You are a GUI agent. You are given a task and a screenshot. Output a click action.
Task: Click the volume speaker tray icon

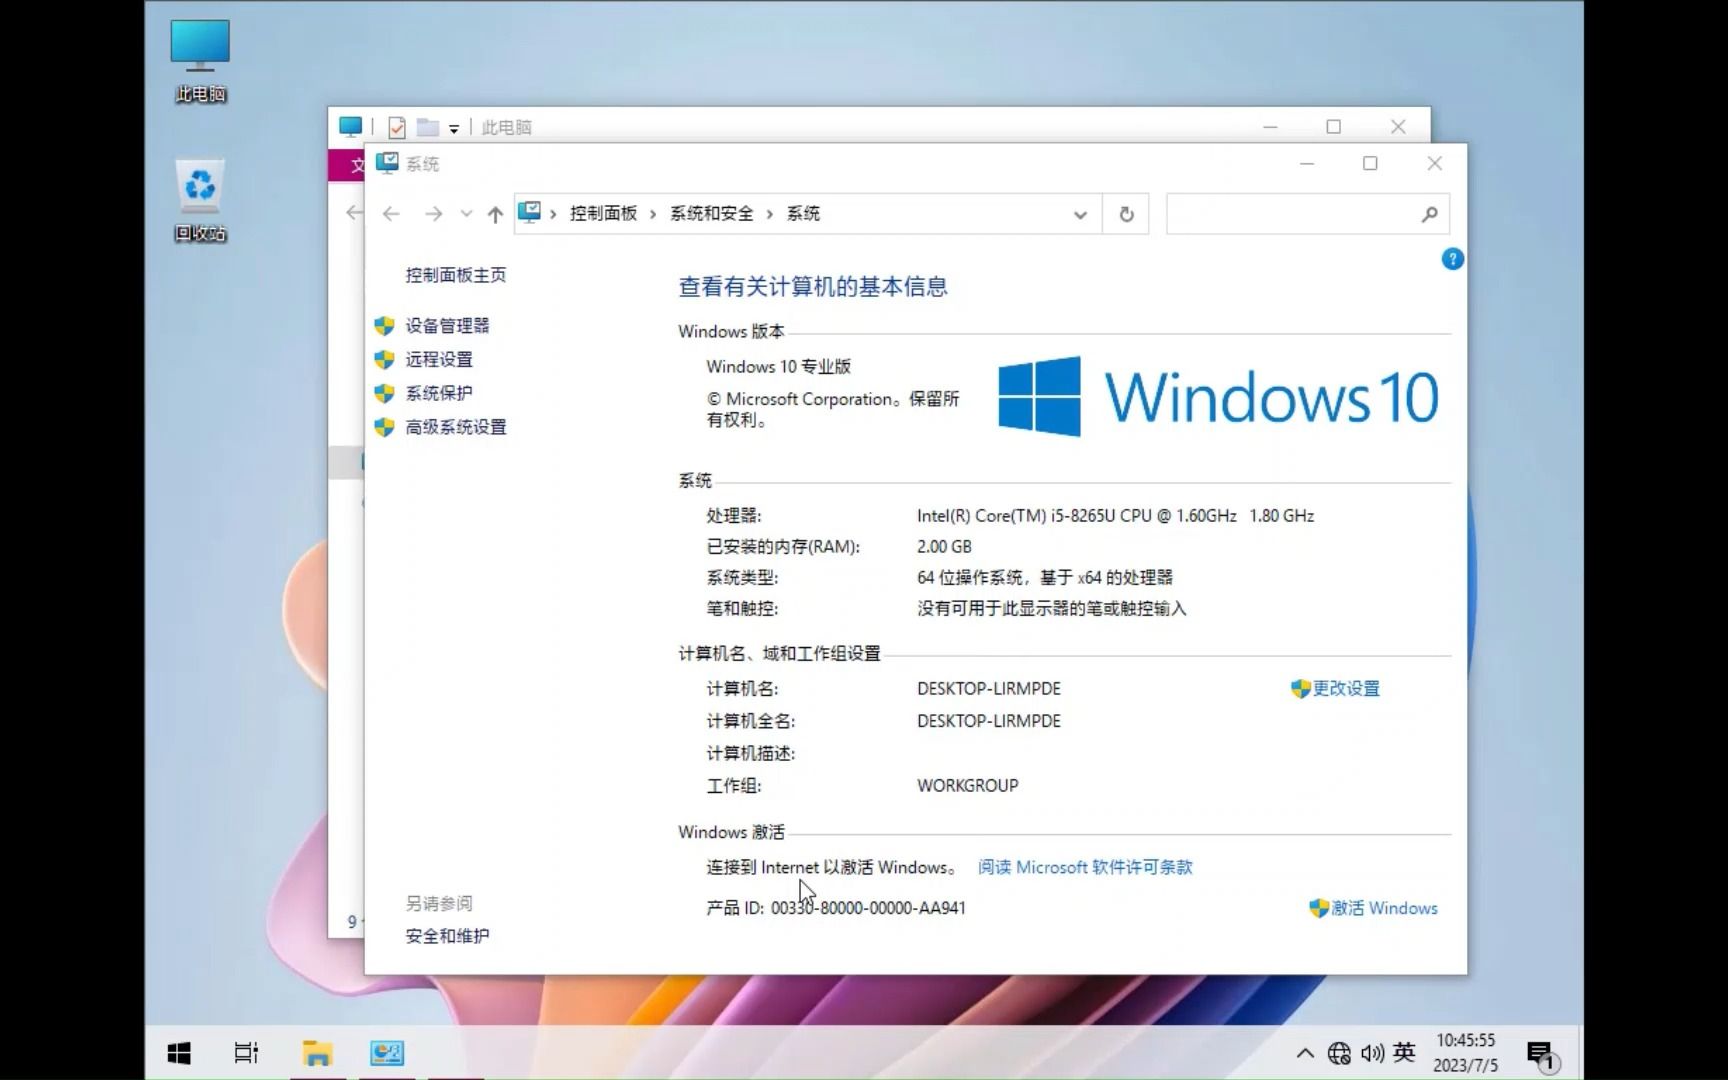[1372, 1053]
